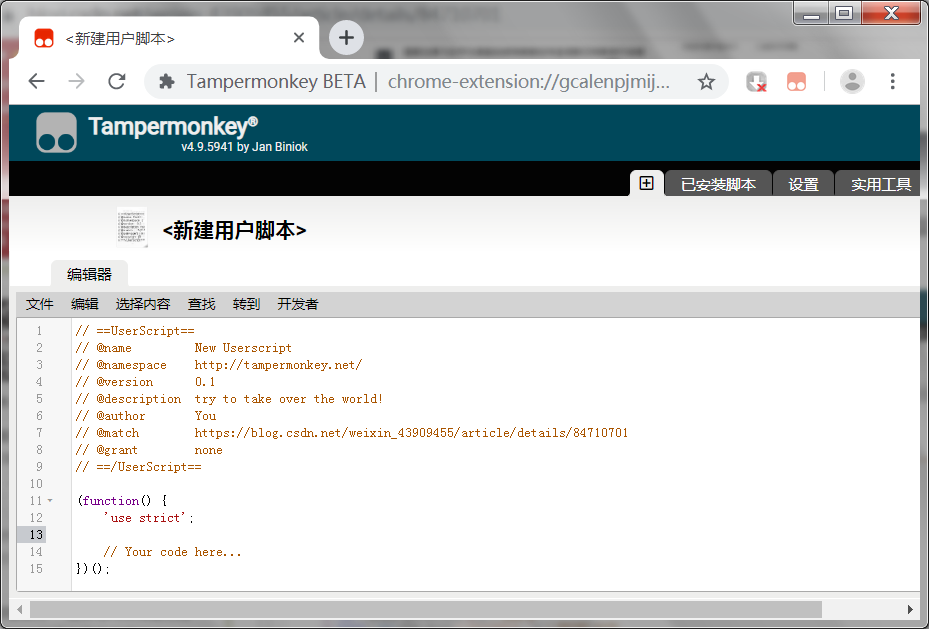Screen dimensions: 929x629
Task: Click the '// Your code here...' comment
Action: [172, 551]
